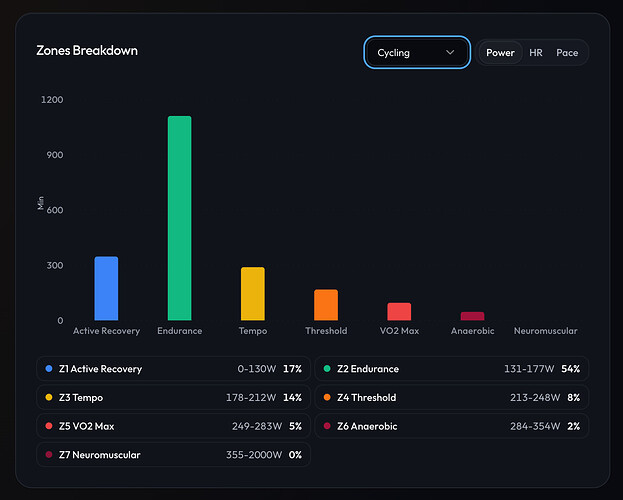
Task: Select the Z1 Active Recovery legend row
Action: coord(173,369)
